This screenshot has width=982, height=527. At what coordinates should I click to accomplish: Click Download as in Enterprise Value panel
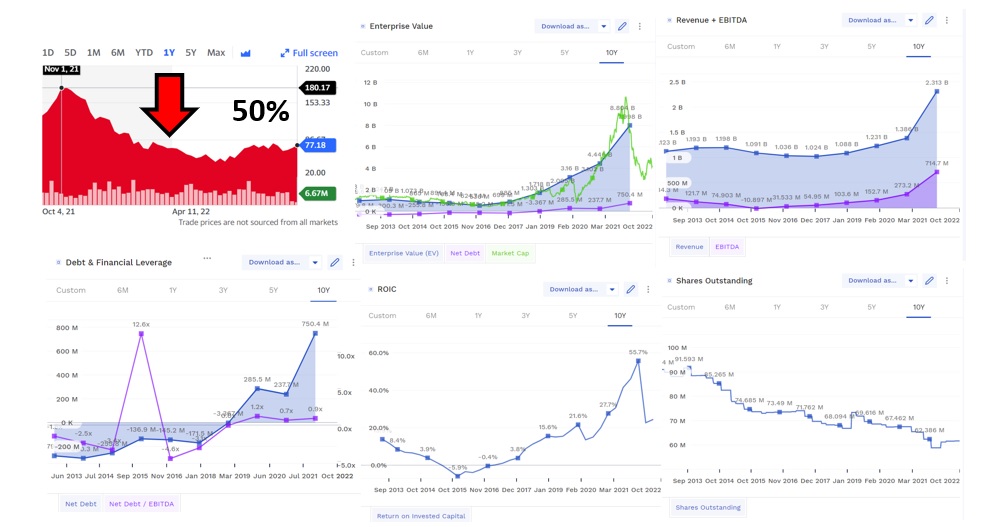[565, 26]
